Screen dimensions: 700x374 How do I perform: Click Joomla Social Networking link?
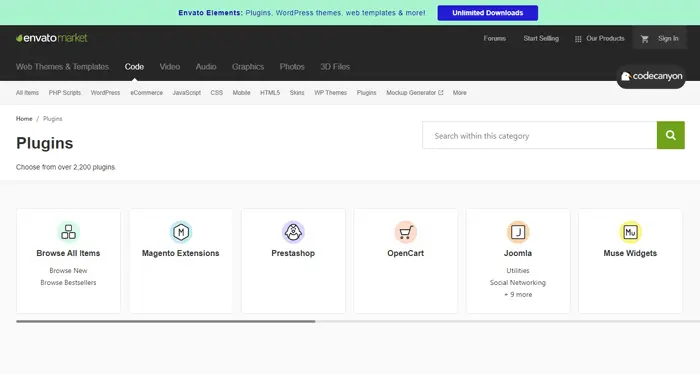coord(518,283)
